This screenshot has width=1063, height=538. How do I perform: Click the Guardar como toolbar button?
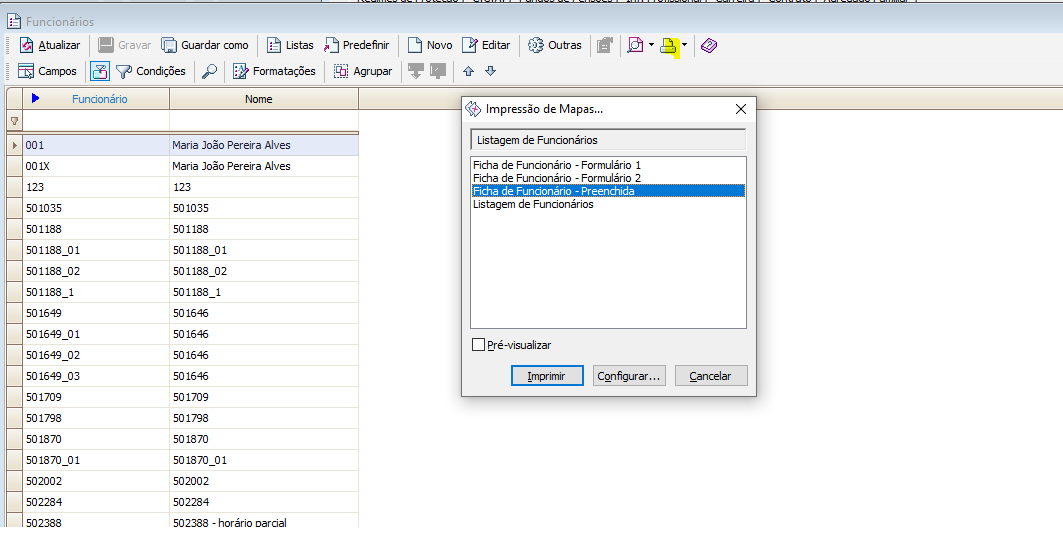click(204, 45)
